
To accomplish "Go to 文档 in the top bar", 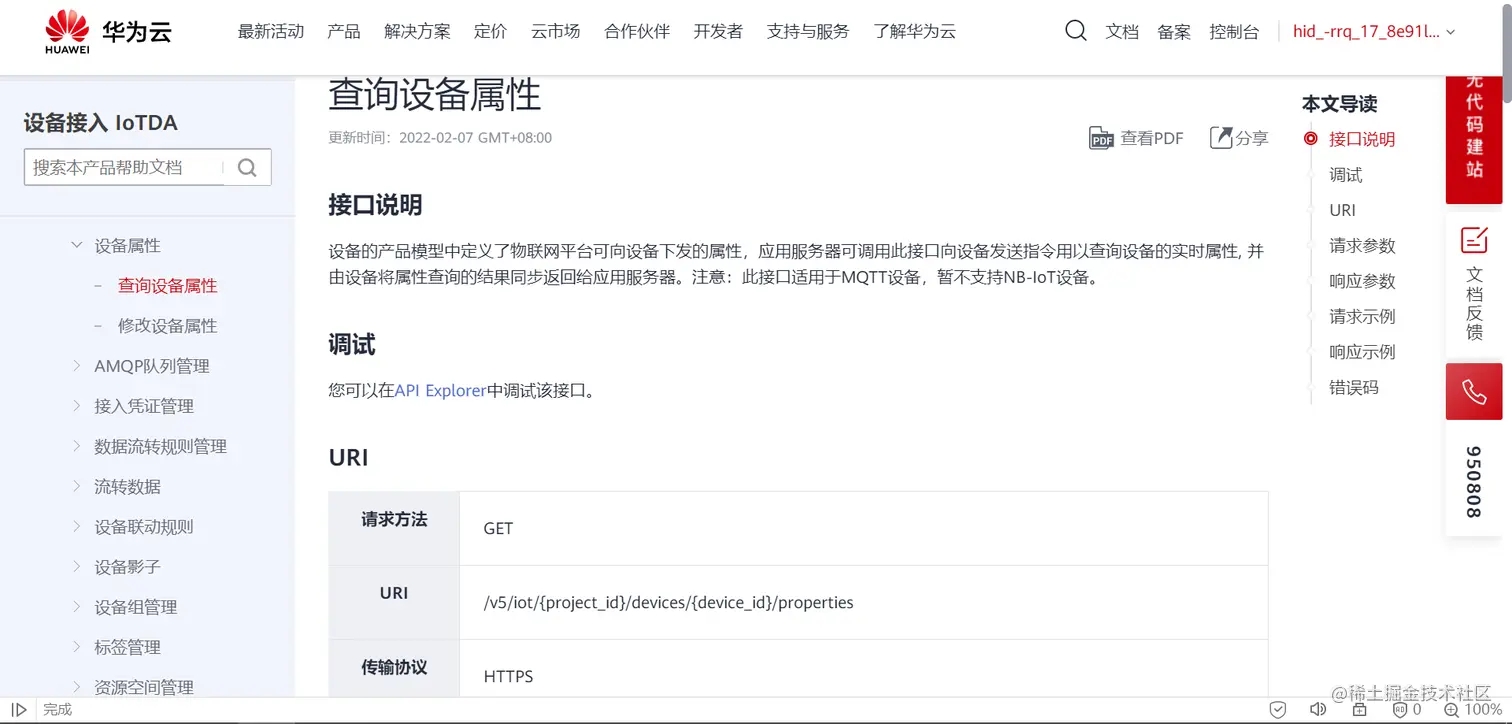I will coord(1122,32).
